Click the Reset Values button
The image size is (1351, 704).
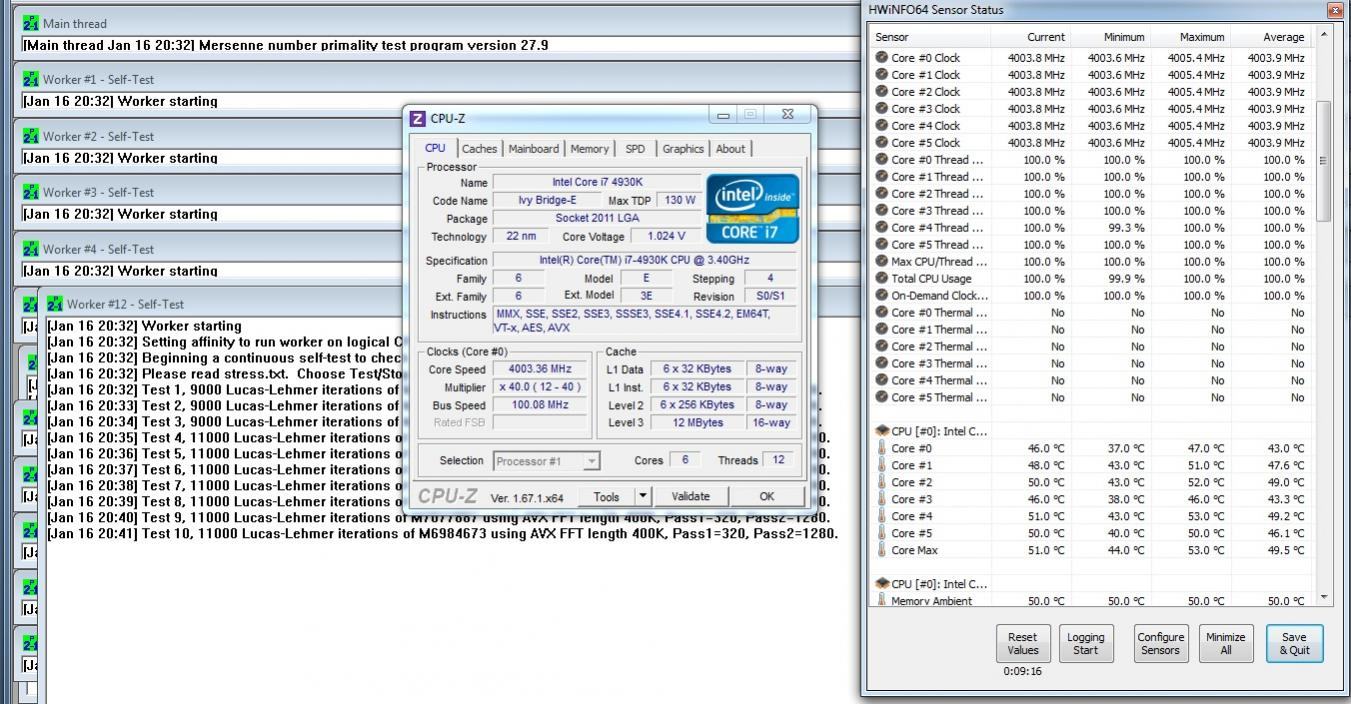point(1022,643)
